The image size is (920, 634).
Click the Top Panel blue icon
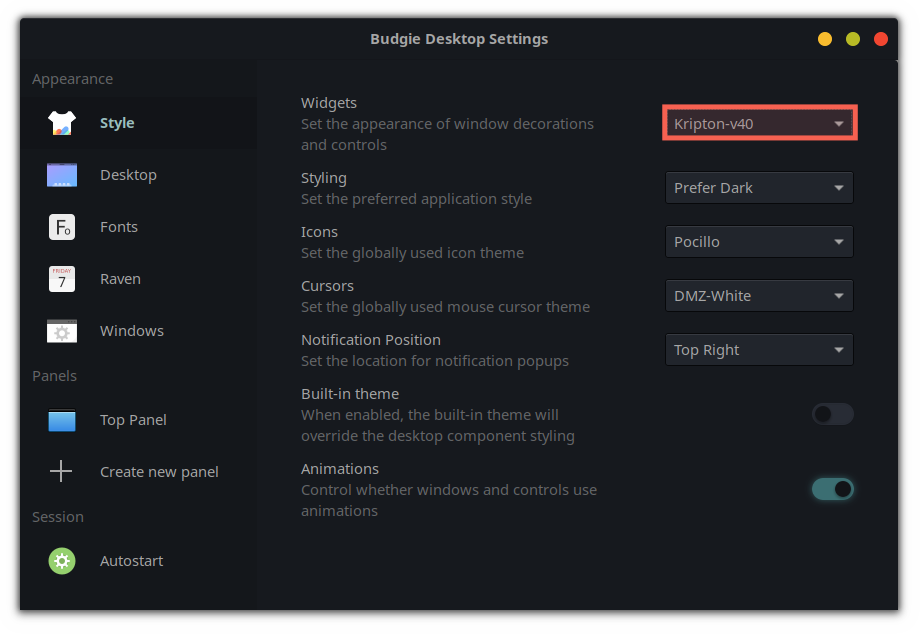coord(62,420)
